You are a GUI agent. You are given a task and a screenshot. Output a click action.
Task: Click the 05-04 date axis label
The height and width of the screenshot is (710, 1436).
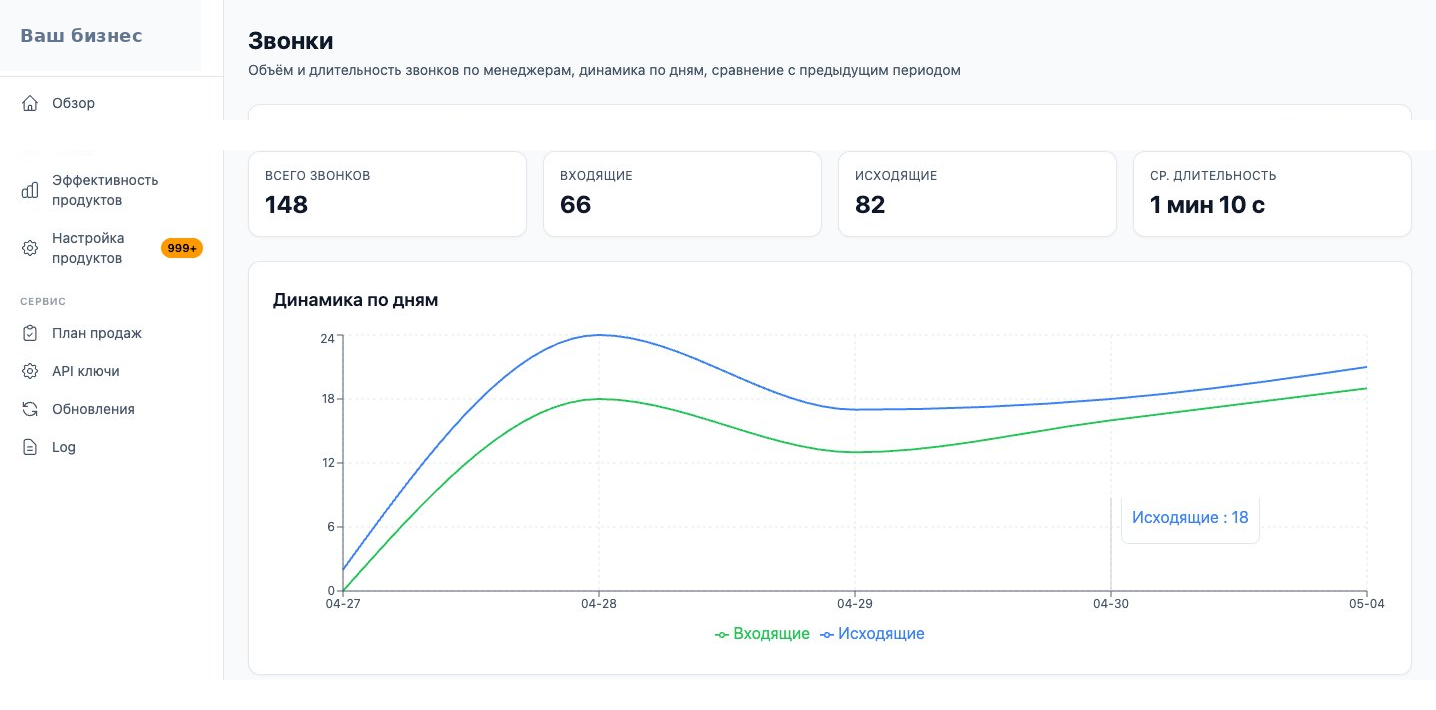click(x=1366, y=604)
